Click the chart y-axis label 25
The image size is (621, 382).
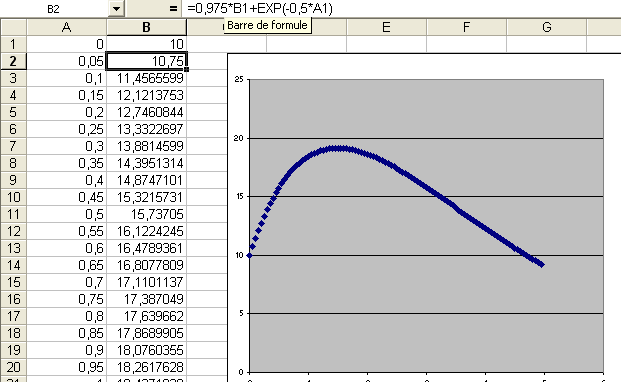click(238, 79)
